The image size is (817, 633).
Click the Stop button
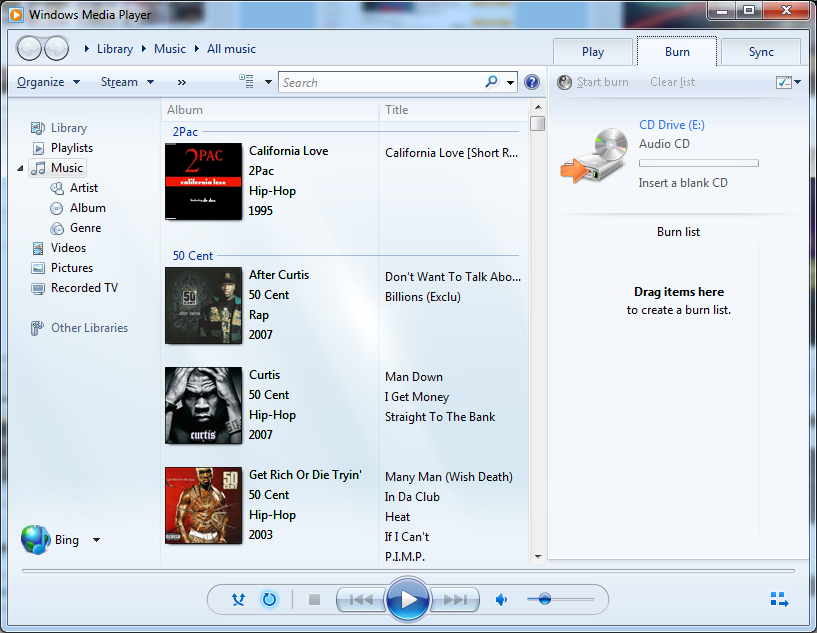point(314,600)
